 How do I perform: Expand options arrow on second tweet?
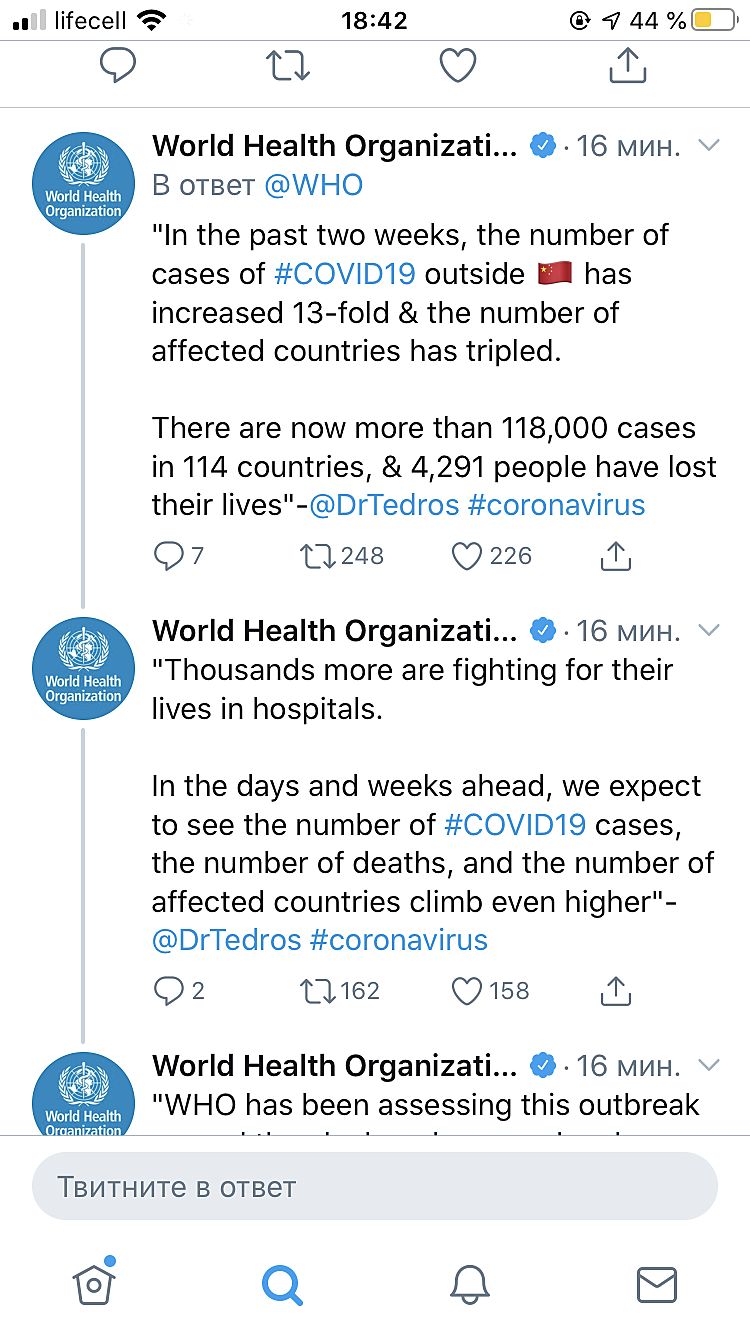click(x=709, y=631)
